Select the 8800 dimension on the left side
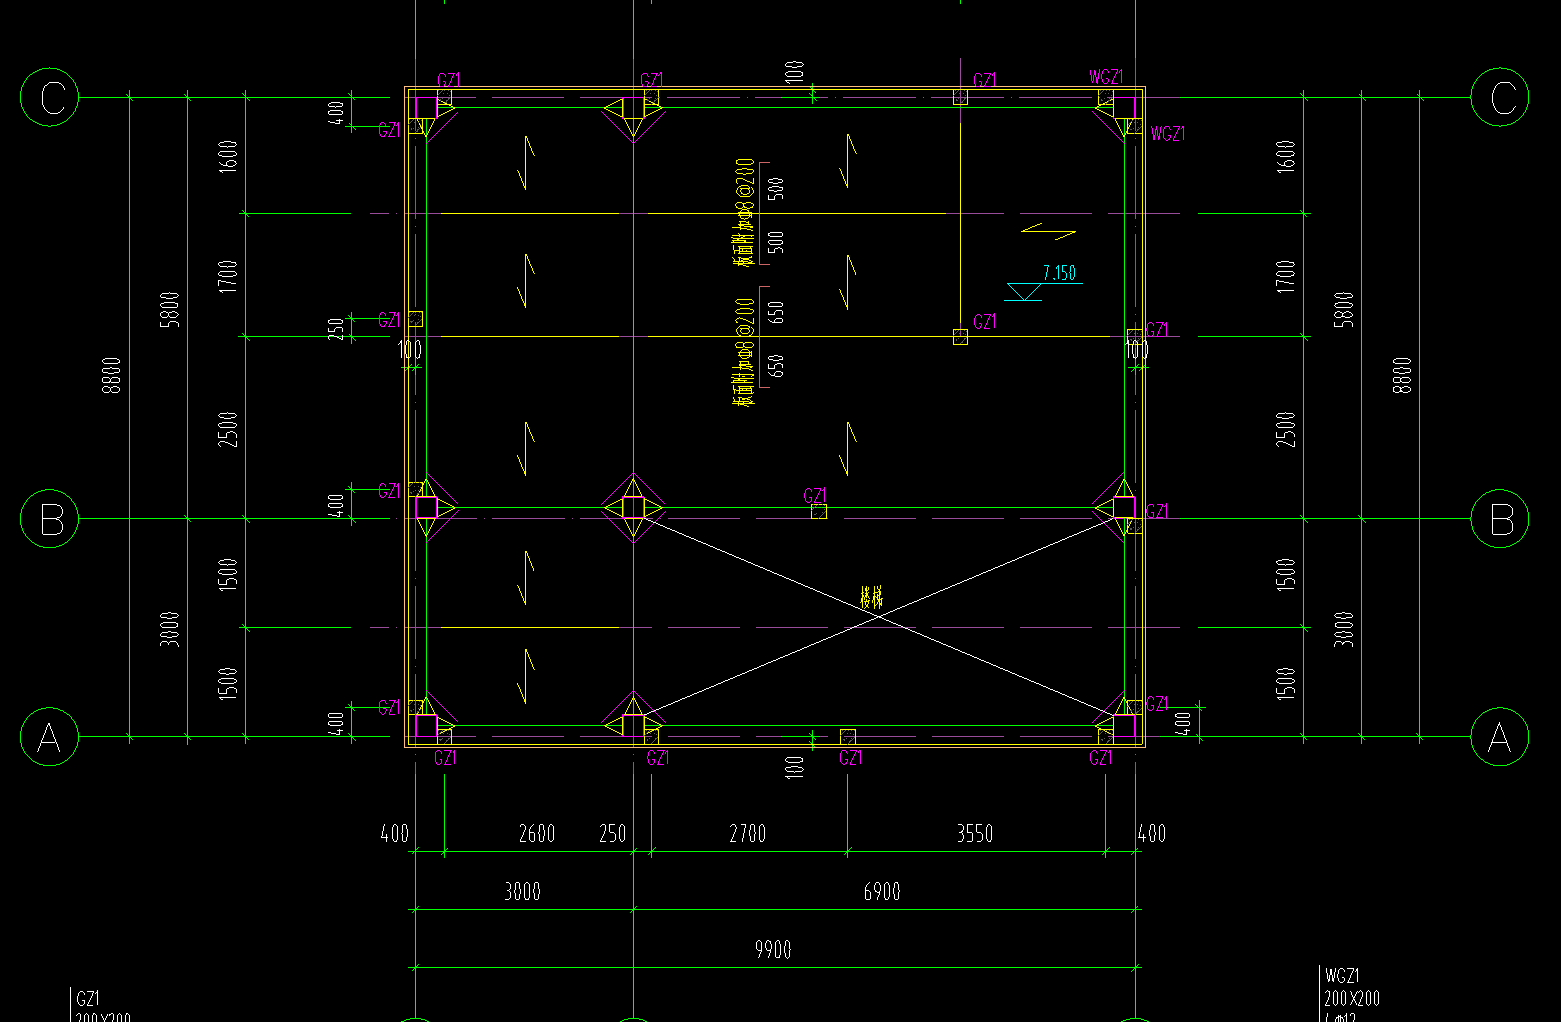Screen dimensions: 1561x1022 point(111,375)
